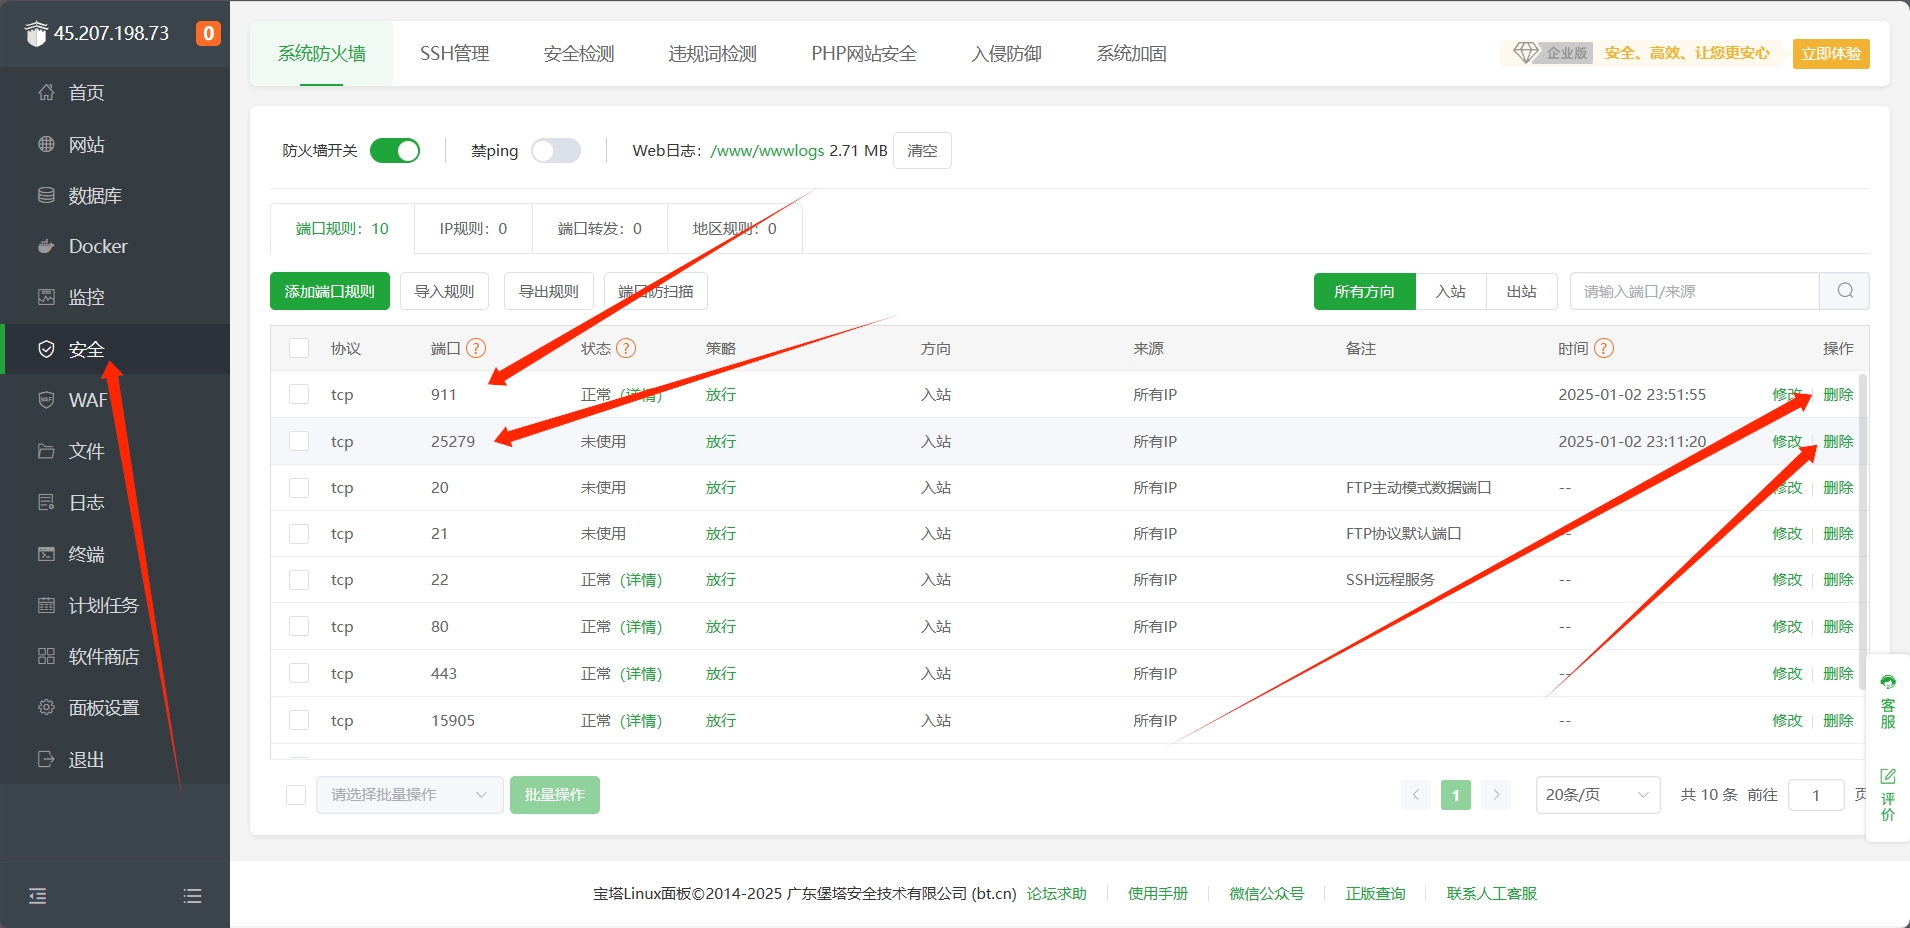The image size is (1910, 928).
Task: Switch to 违规词检测 tab
Action: [713, 53]
